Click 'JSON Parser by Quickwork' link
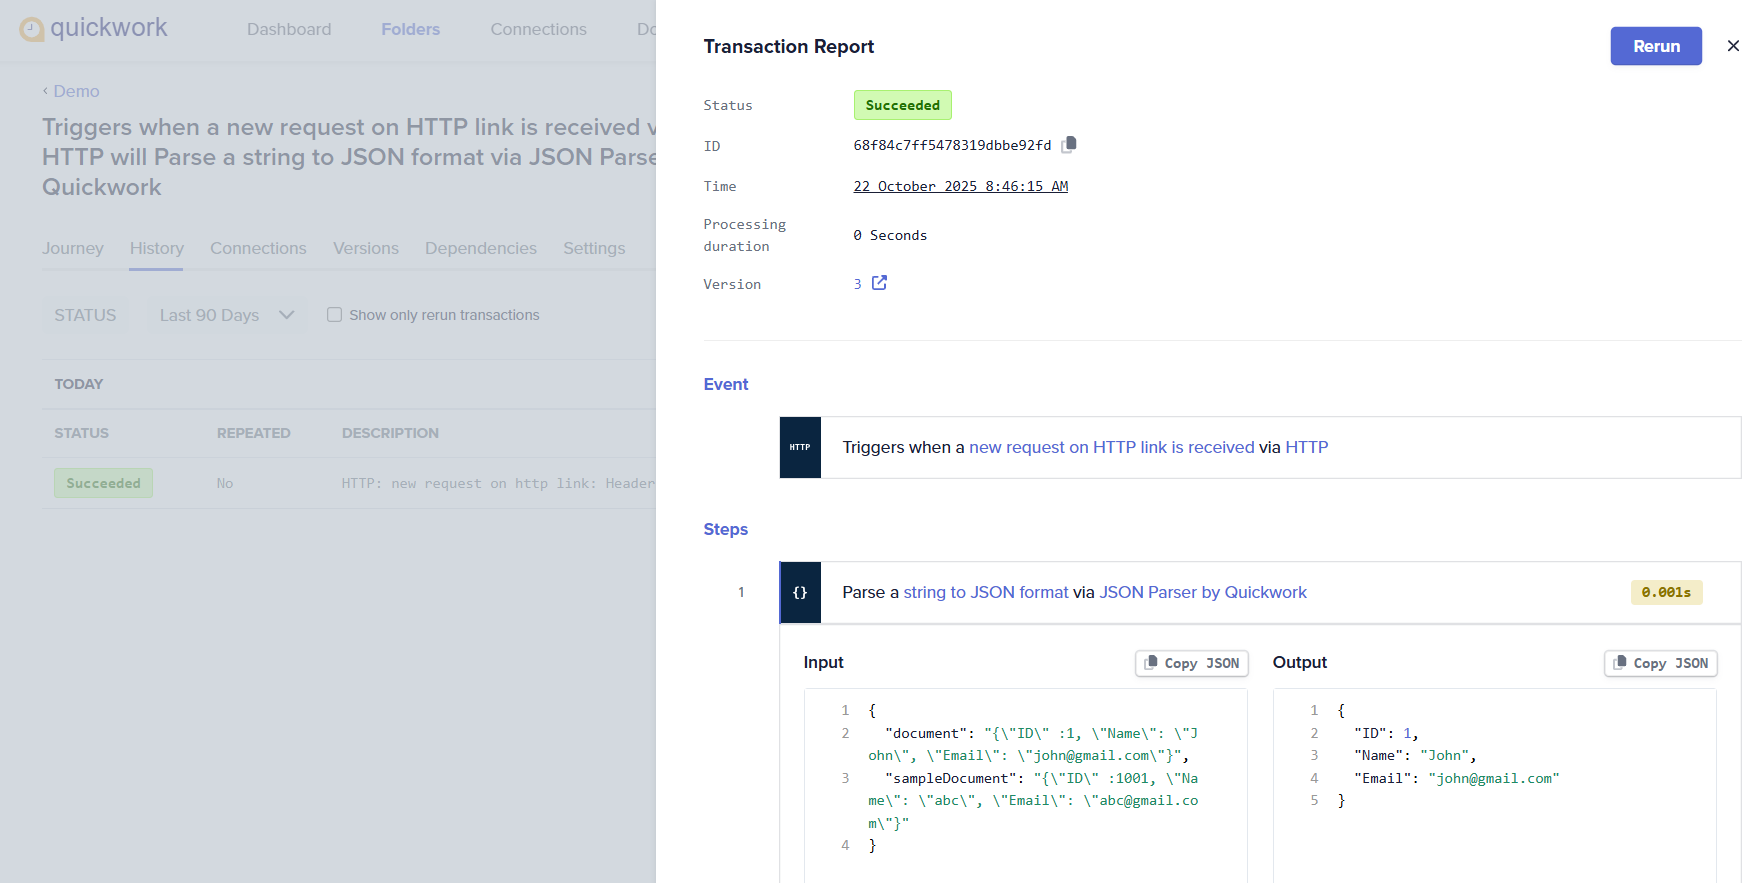 coord(1203,592)
